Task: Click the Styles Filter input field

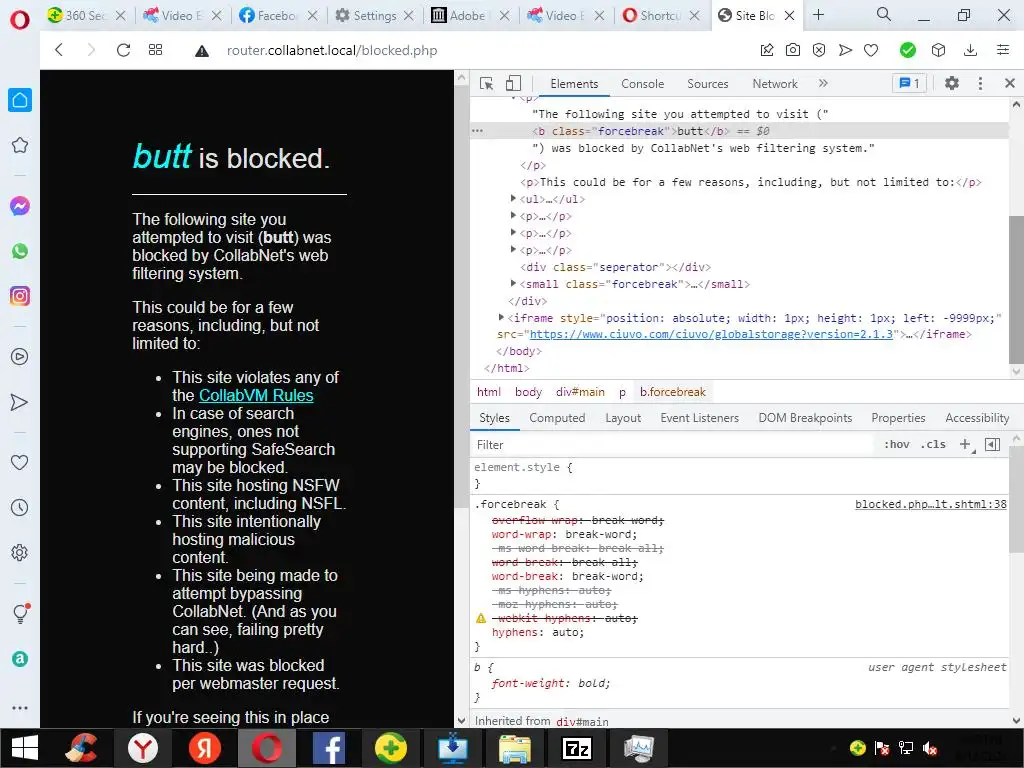Action: click(x=673, y=445)
